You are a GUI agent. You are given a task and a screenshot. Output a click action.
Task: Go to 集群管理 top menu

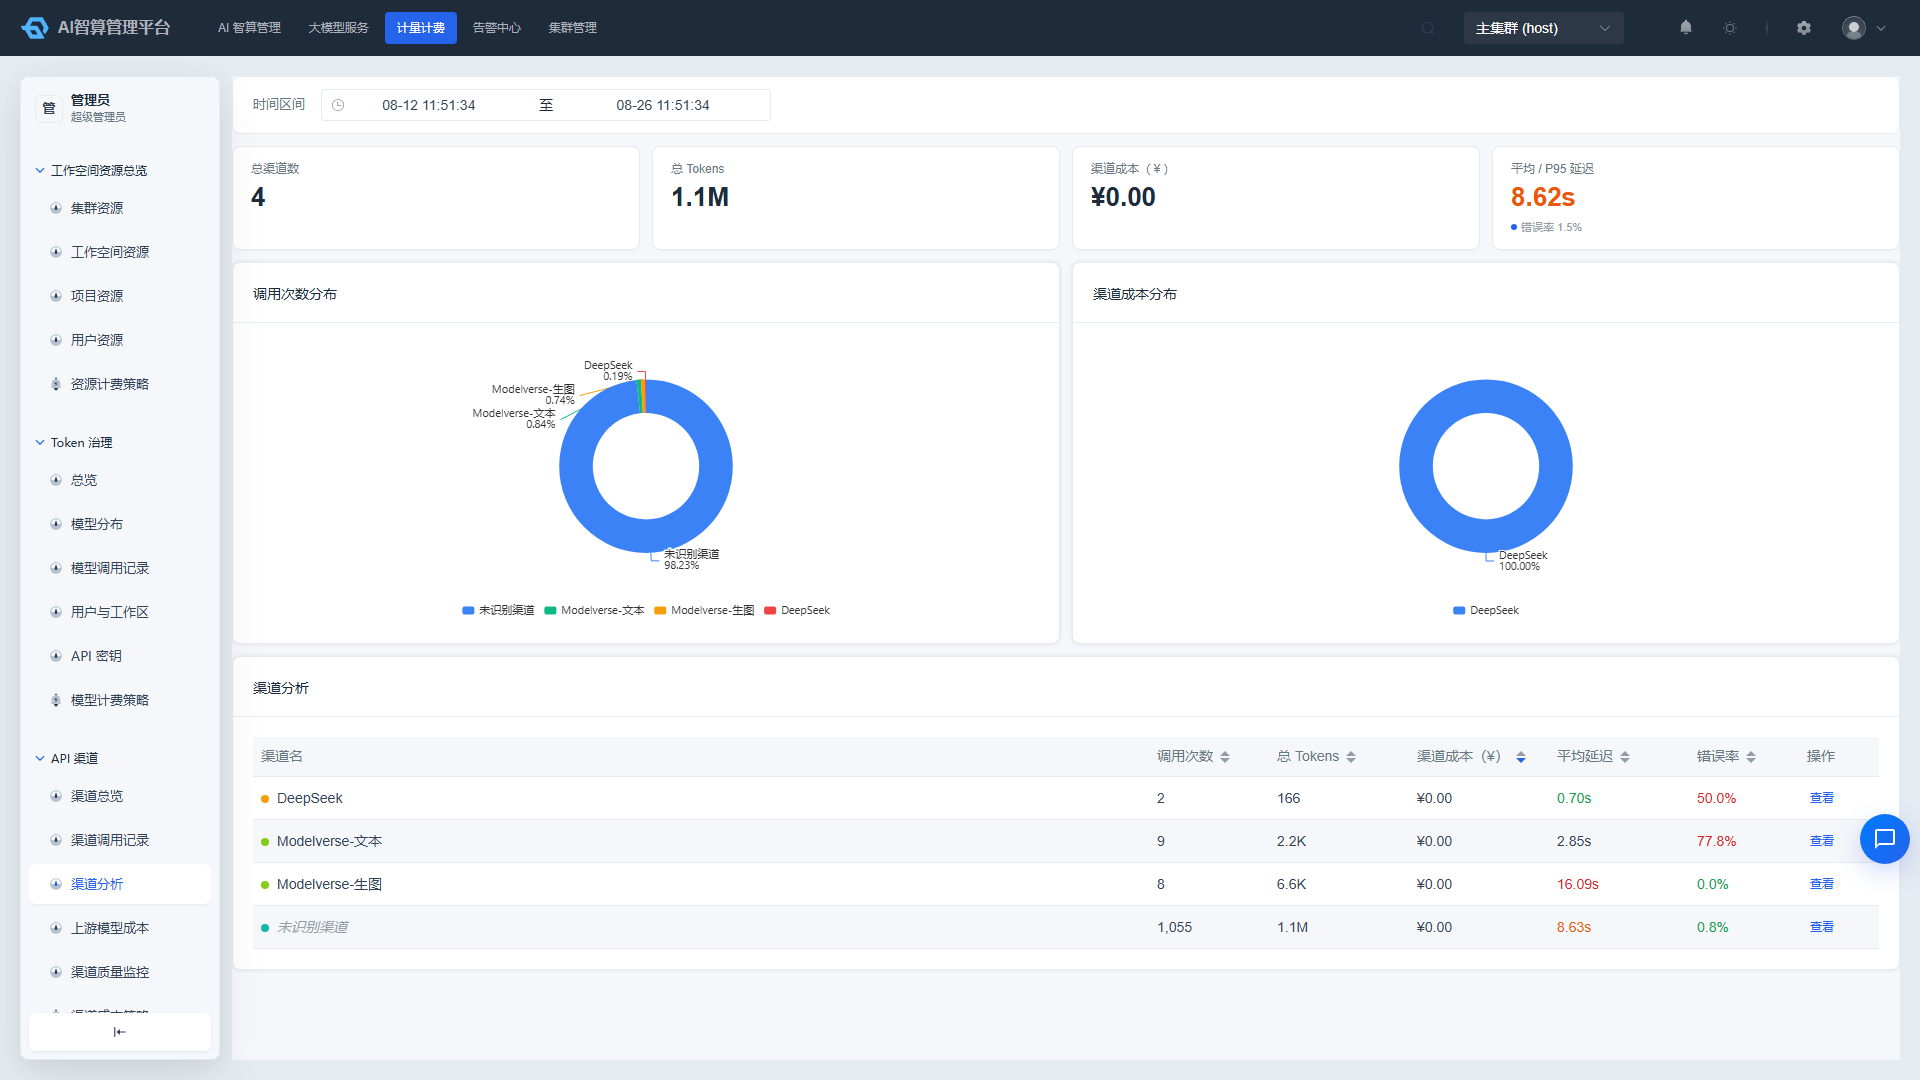click(x=572, y=28)
